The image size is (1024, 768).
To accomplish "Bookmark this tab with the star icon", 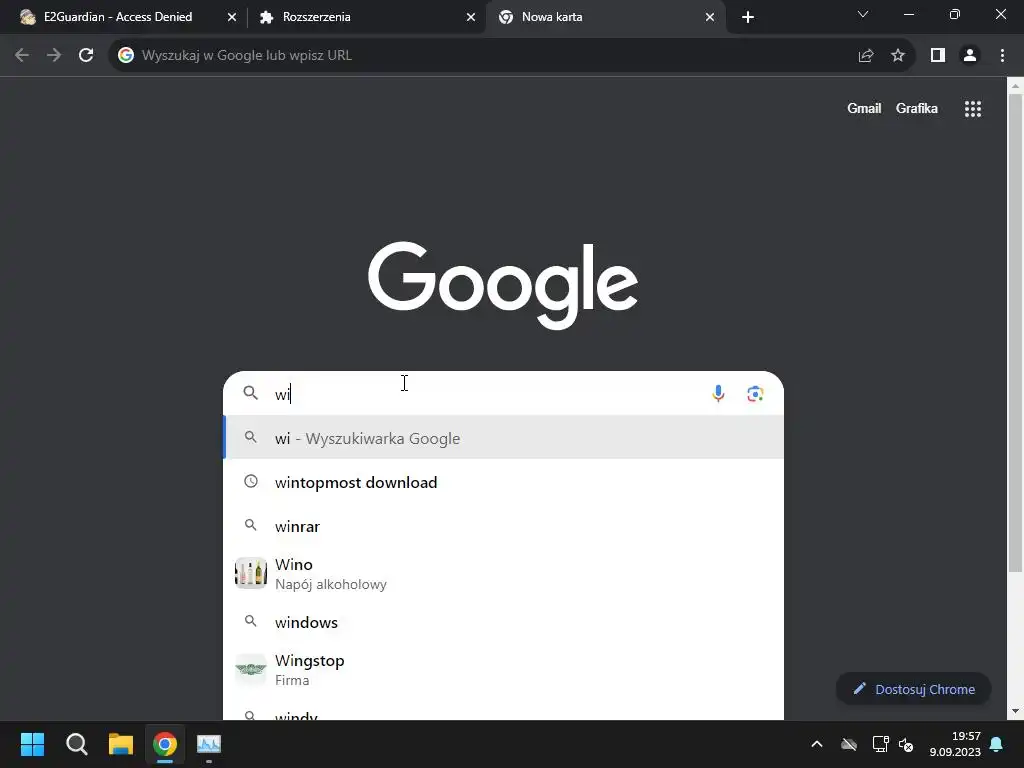I will [x=898, y=56].
